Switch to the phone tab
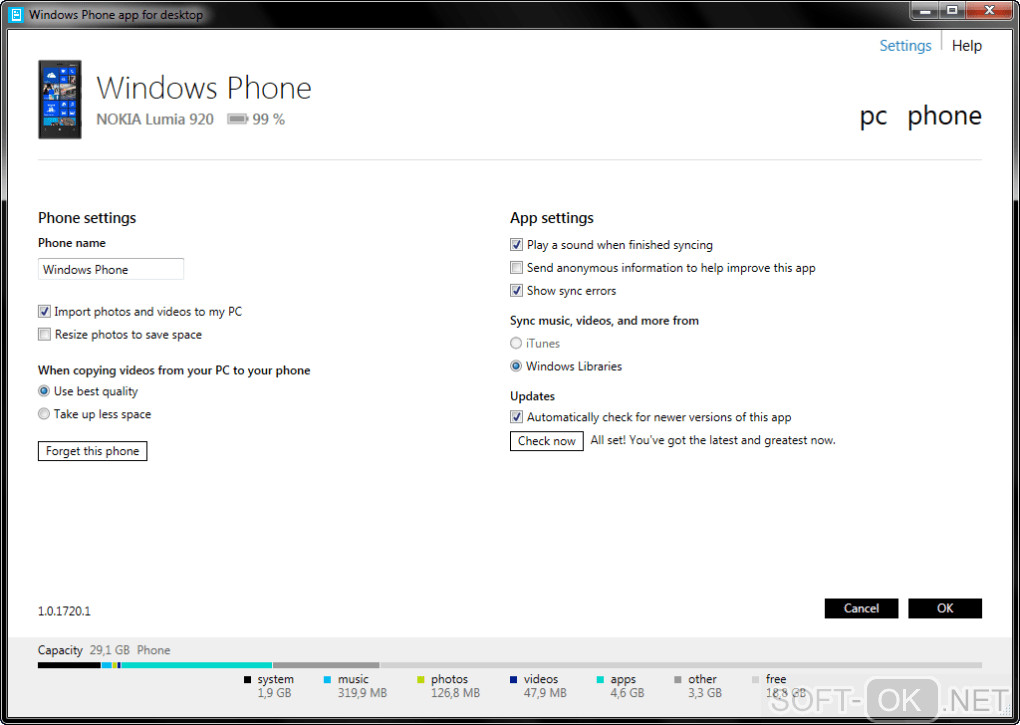The height and width of the screenshot is (725, 1020). tap(944, 116)
